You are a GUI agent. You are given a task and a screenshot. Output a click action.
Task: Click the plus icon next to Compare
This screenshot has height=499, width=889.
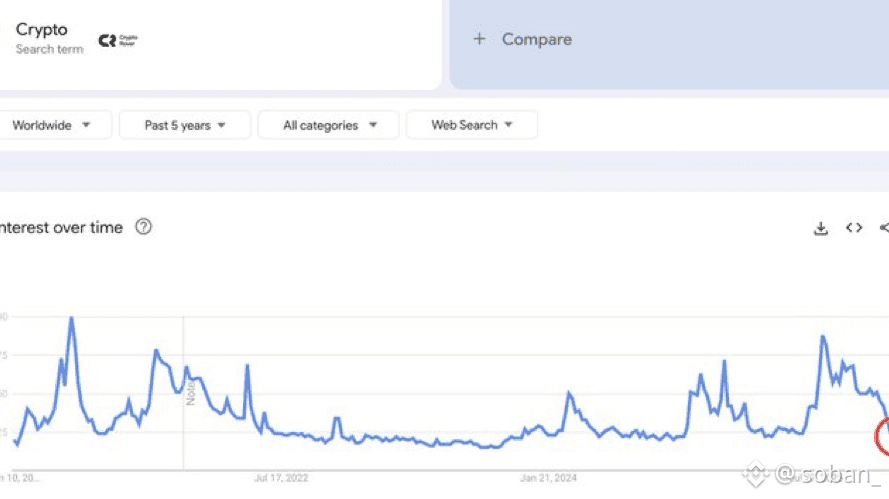[x=479, y=39]
